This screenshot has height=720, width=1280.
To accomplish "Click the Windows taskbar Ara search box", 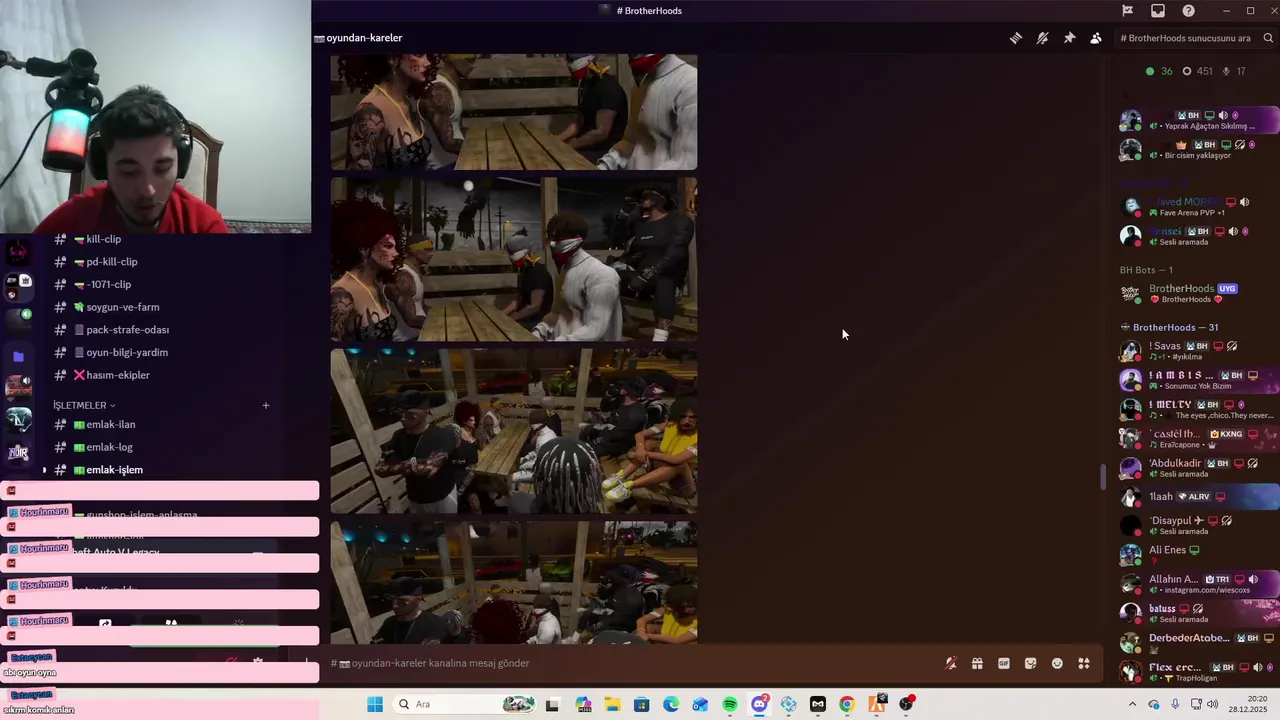I will [x=465, y=704].
